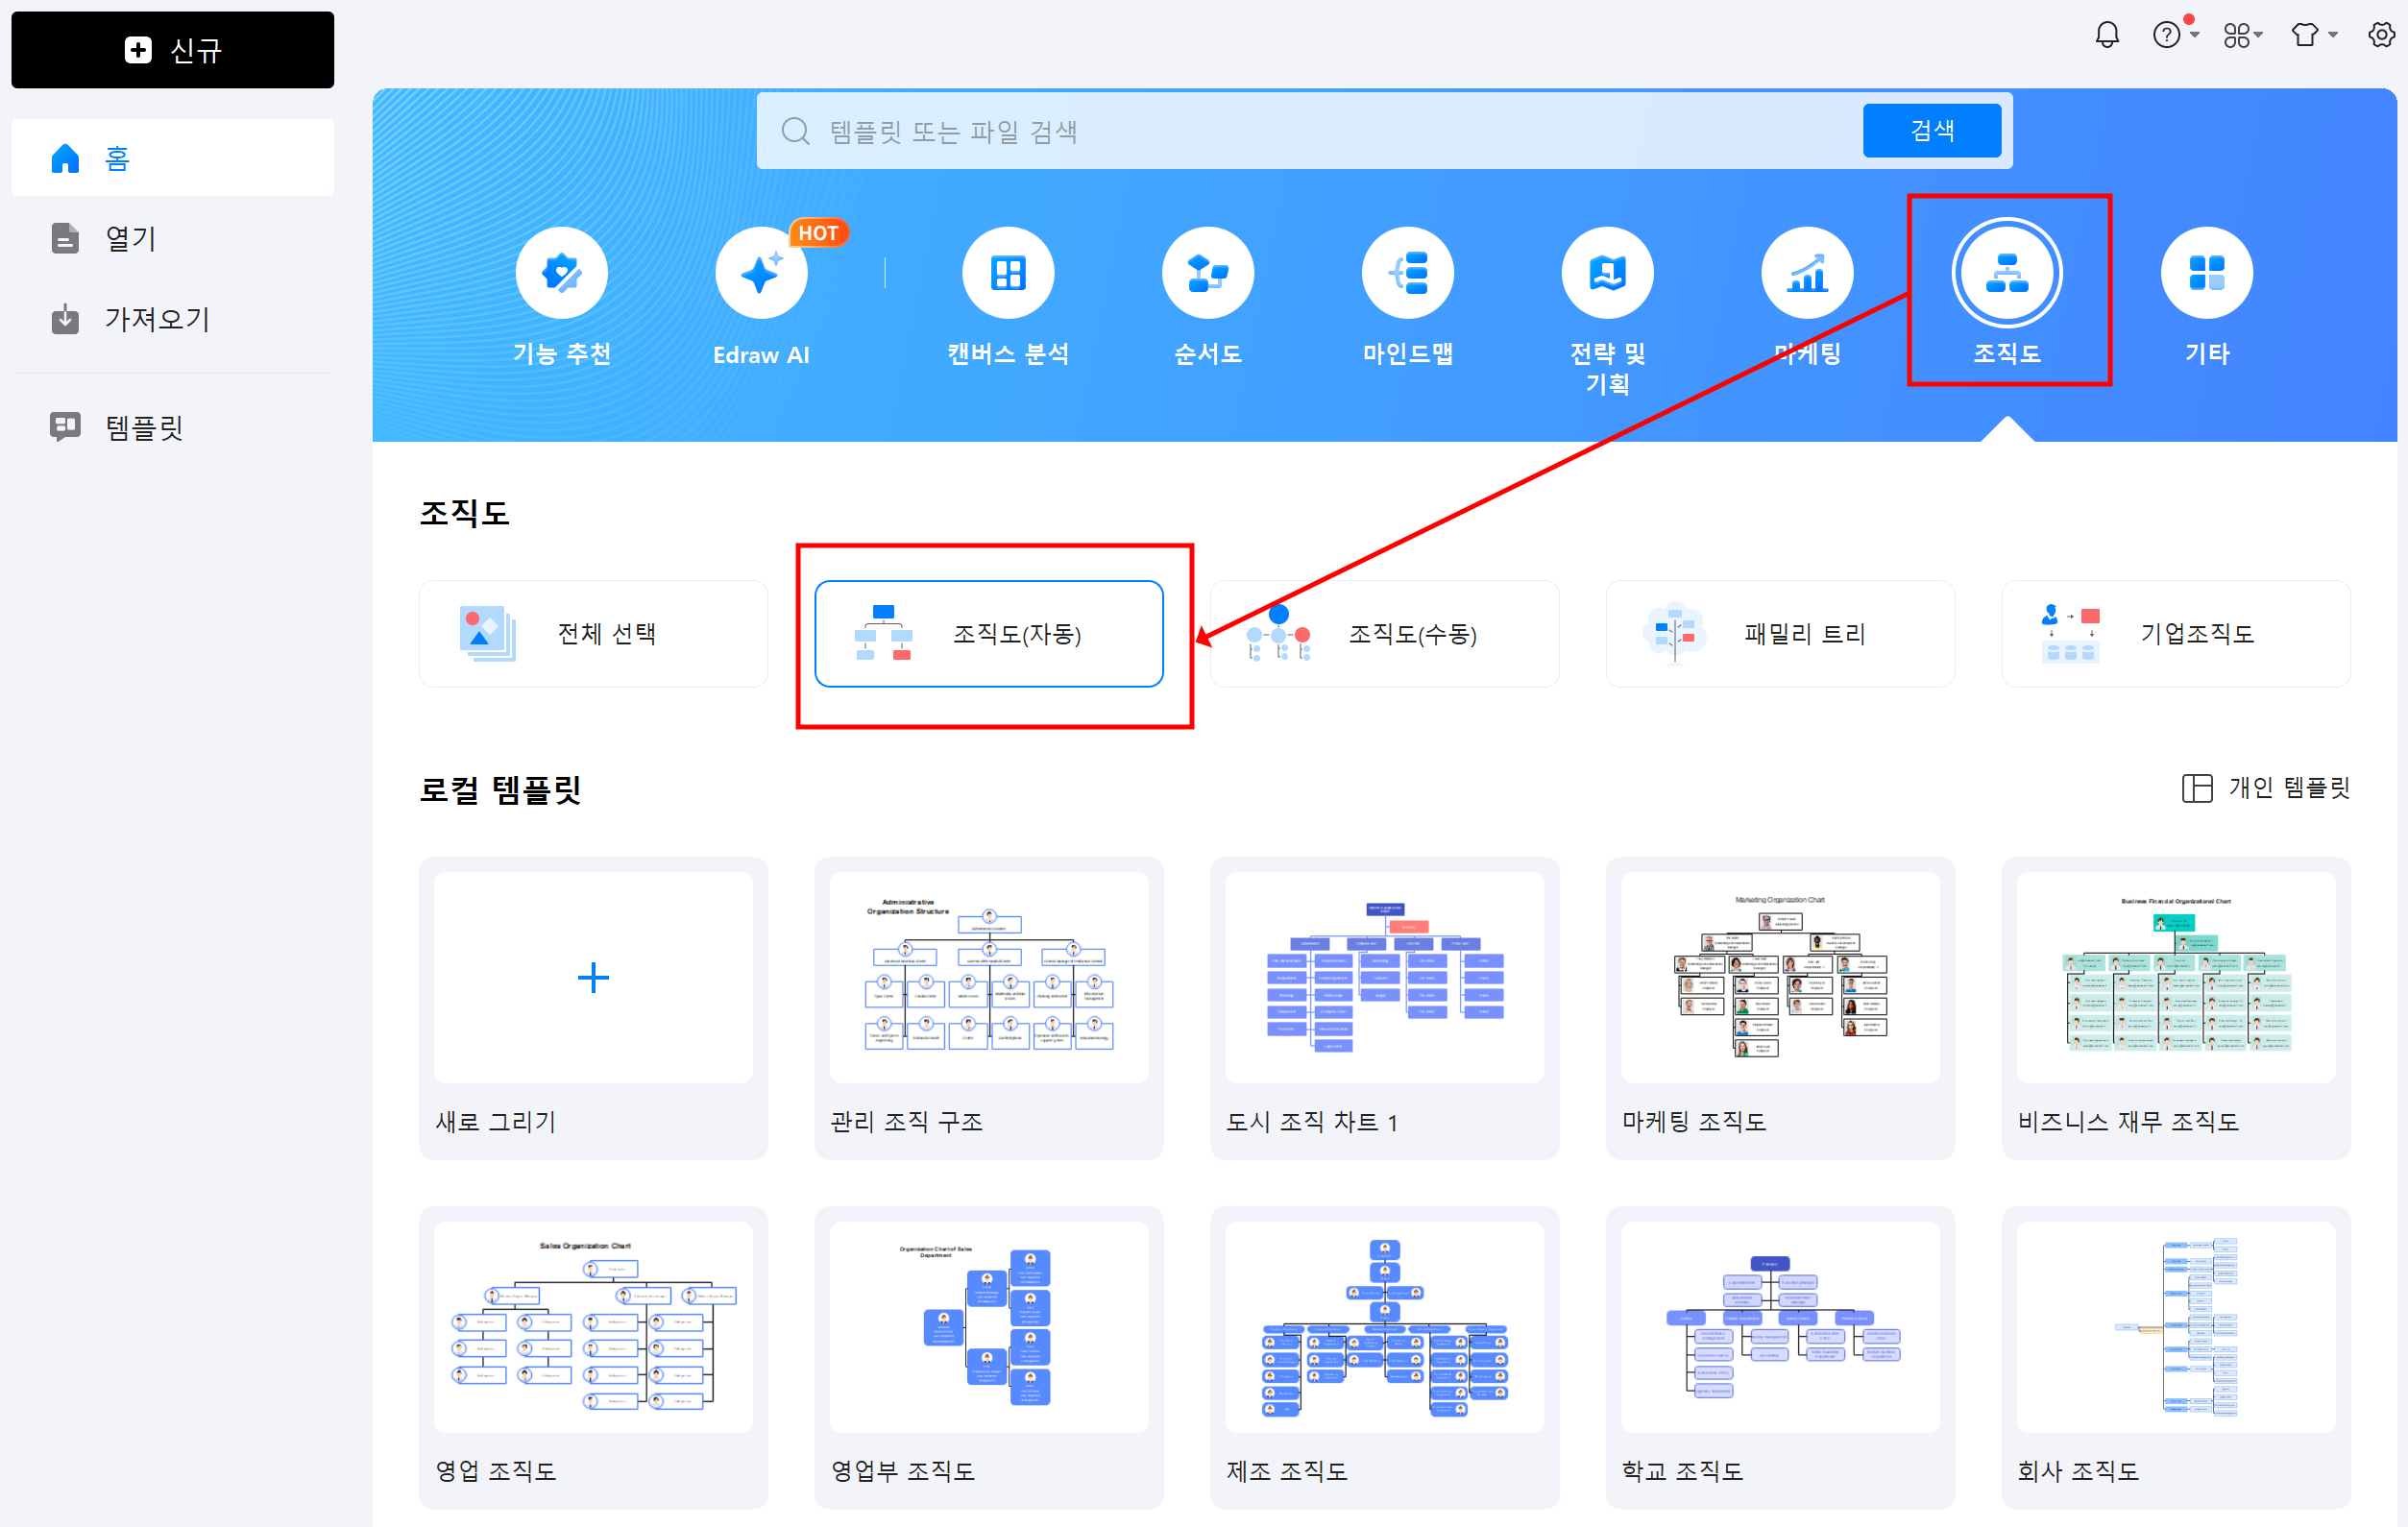Click the 새로 그리기 blank template
Viewport: 2408px width, 1527px height.
point(594,1008)
